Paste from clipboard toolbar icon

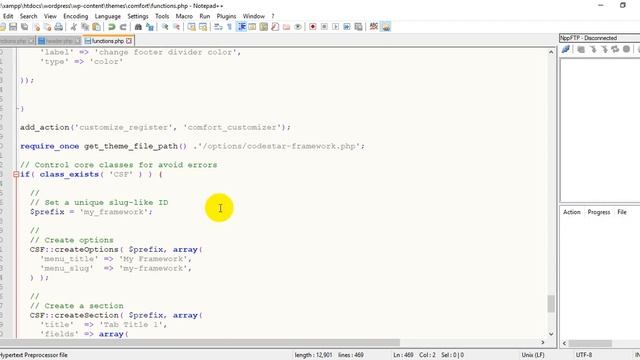point(96,27)
